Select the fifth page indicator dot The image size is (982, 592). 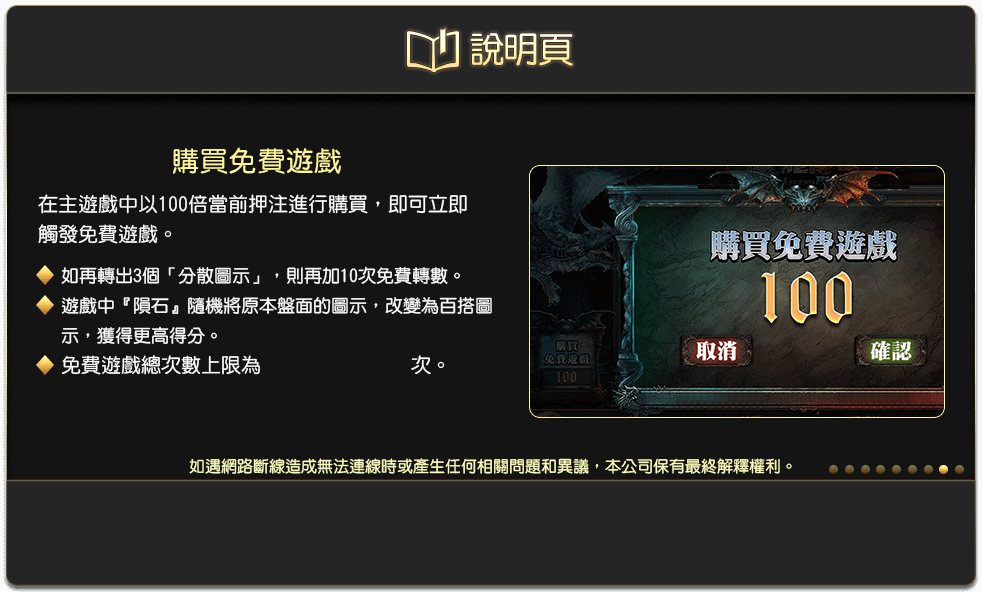pos(896,469)
